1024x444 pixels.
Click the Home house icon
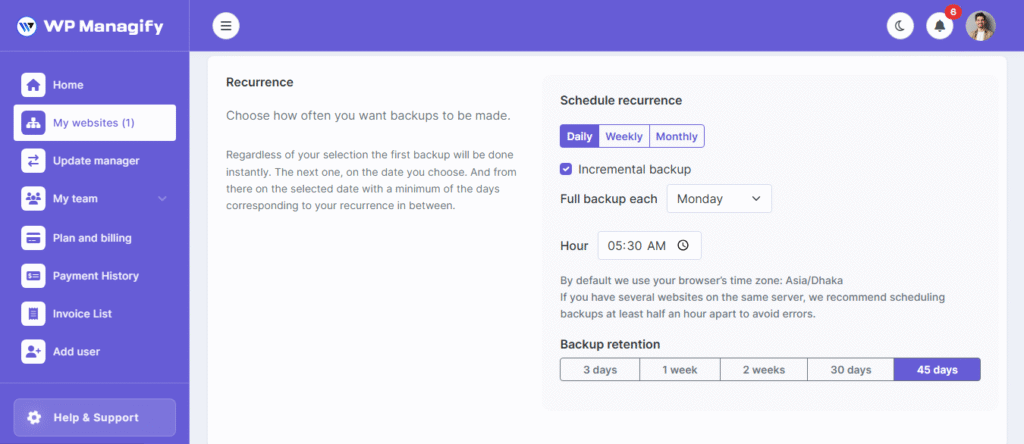[x=33, y=85]
